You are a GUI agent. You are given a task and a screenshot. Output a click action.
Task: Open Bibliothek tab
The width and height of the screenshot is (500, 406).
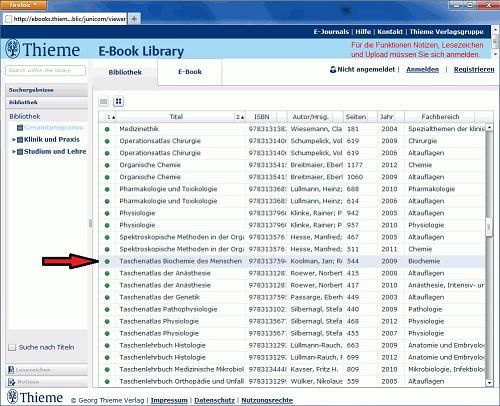click(x=125, y=72)
